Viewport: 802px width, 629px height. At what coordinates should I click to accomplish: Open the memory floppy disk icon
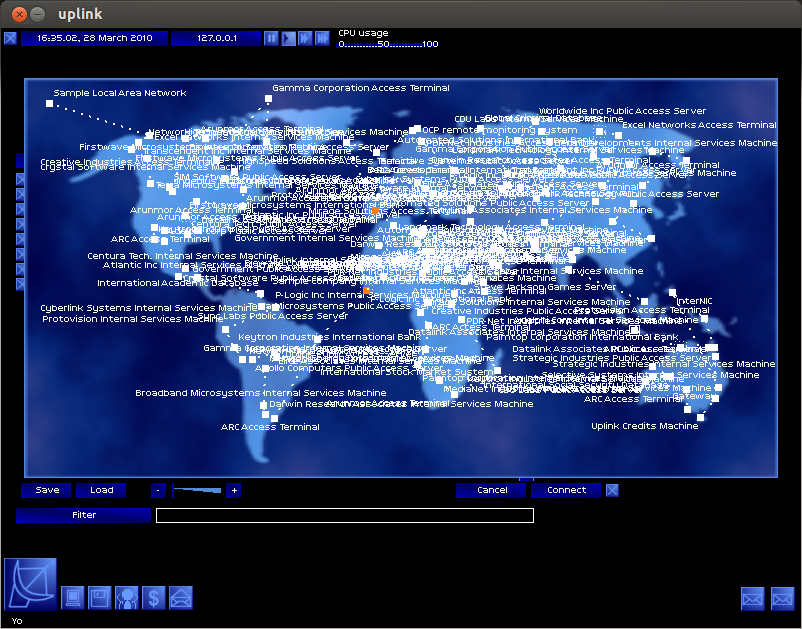tap(100, 597)
